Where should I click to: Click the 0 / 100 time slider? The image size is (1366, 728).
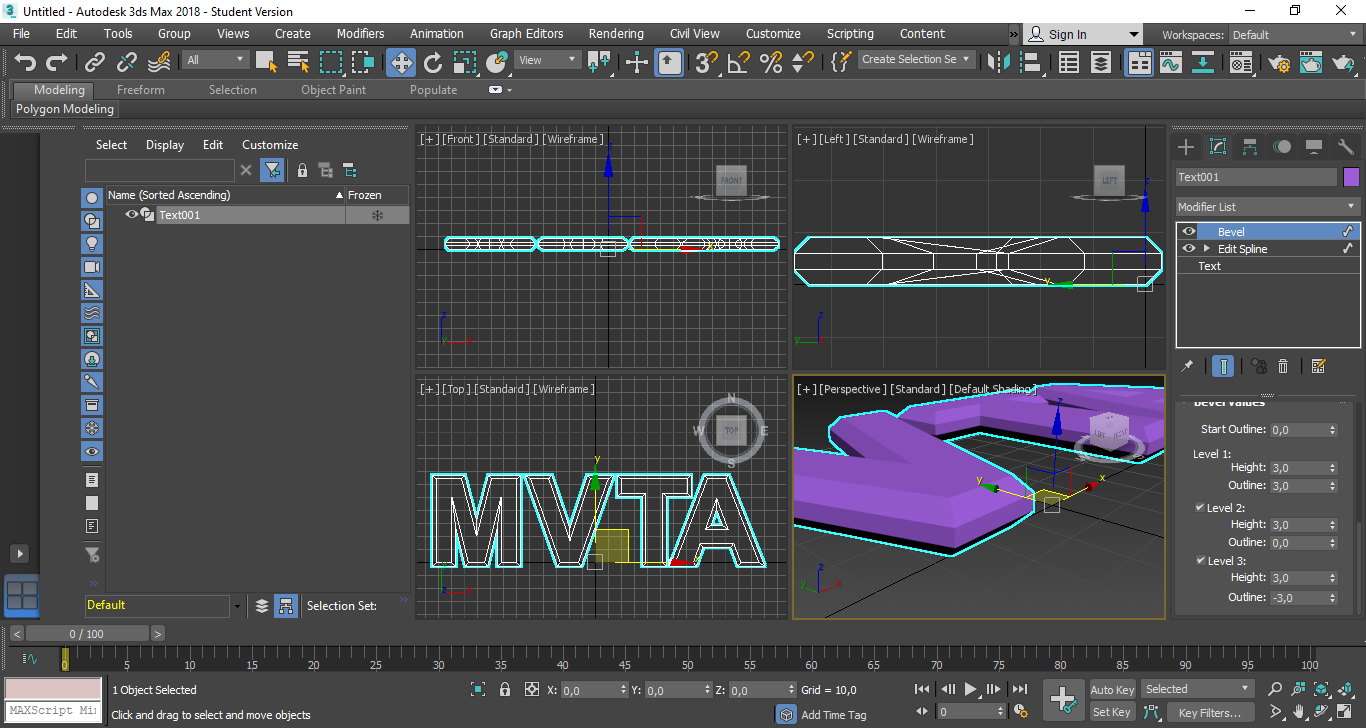[x=86, y=634]
